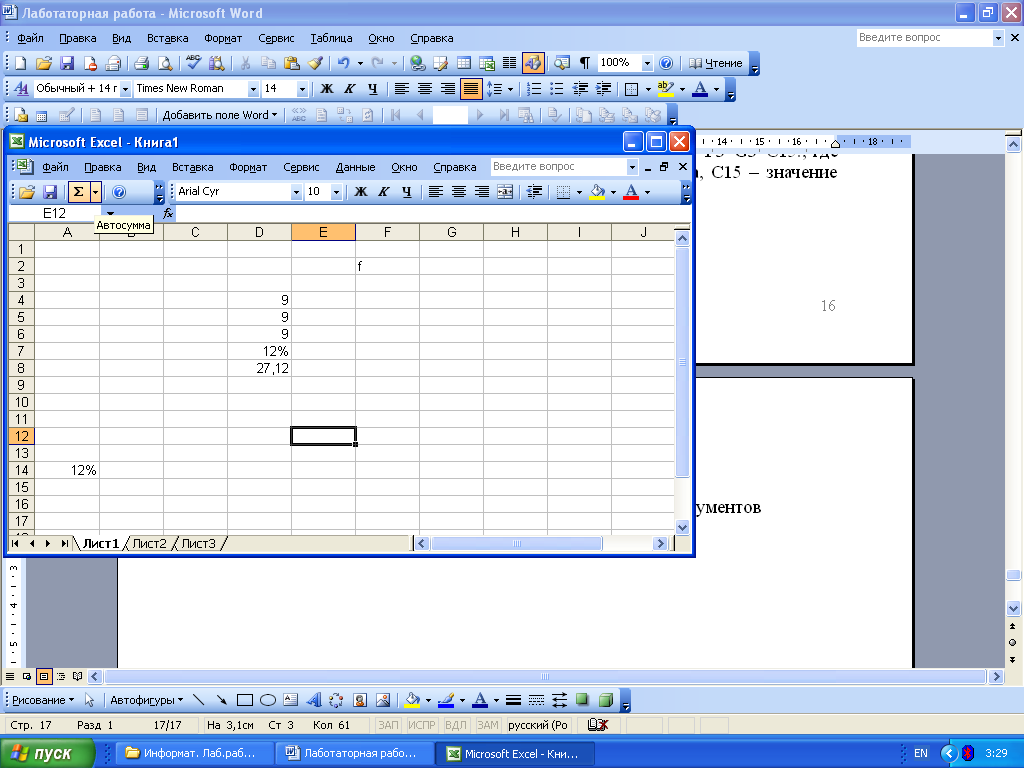Click the Windows пуск Start button

pyautogui.click(x=48, y=753)
